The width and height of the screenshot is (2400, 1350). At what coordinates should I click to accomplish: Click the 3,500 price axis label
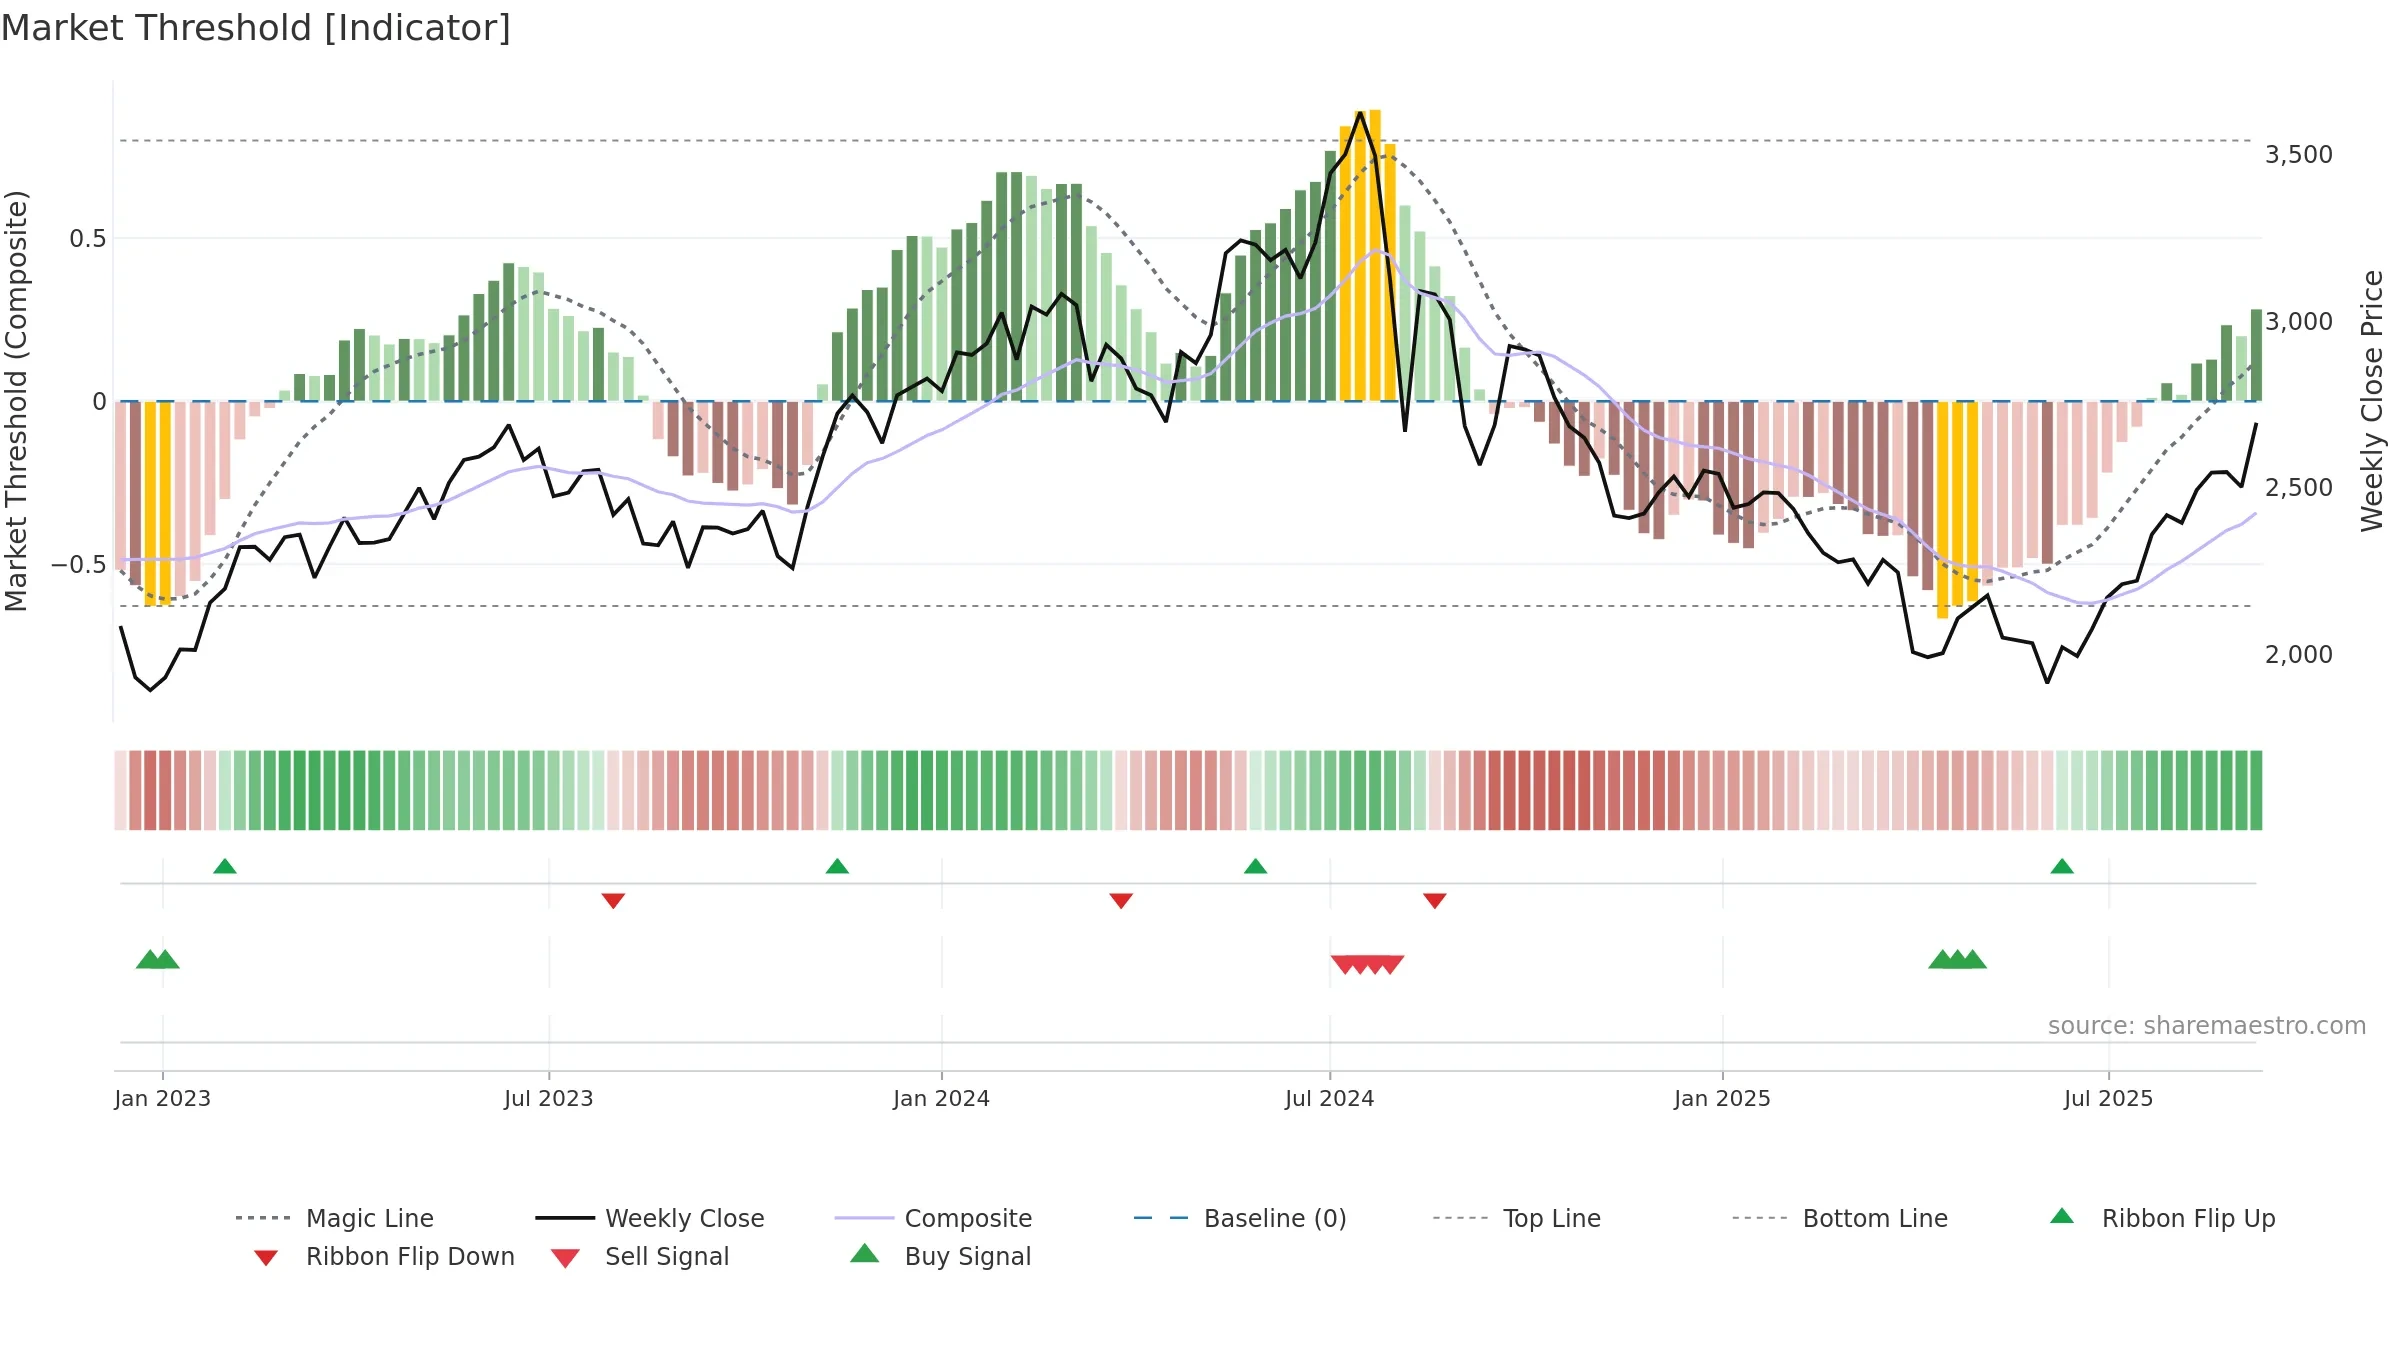point(2298,154)
